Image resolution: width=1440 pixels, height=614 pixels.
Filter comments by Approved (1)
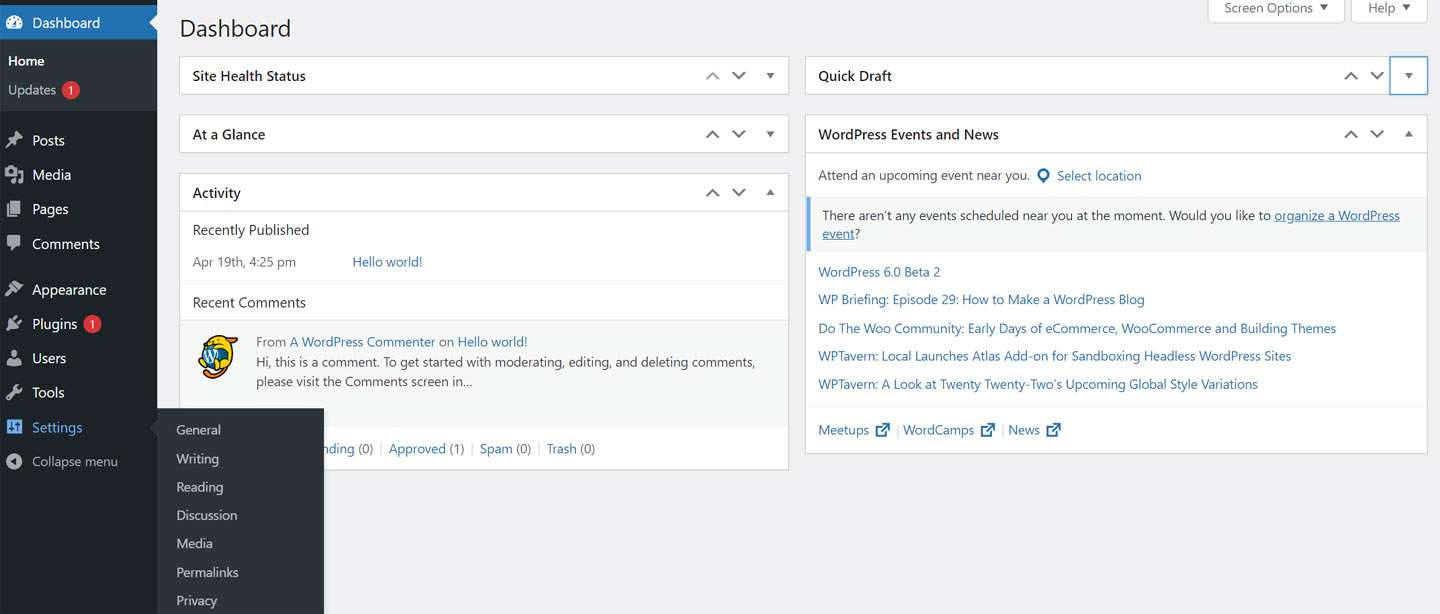click(426, 449)
